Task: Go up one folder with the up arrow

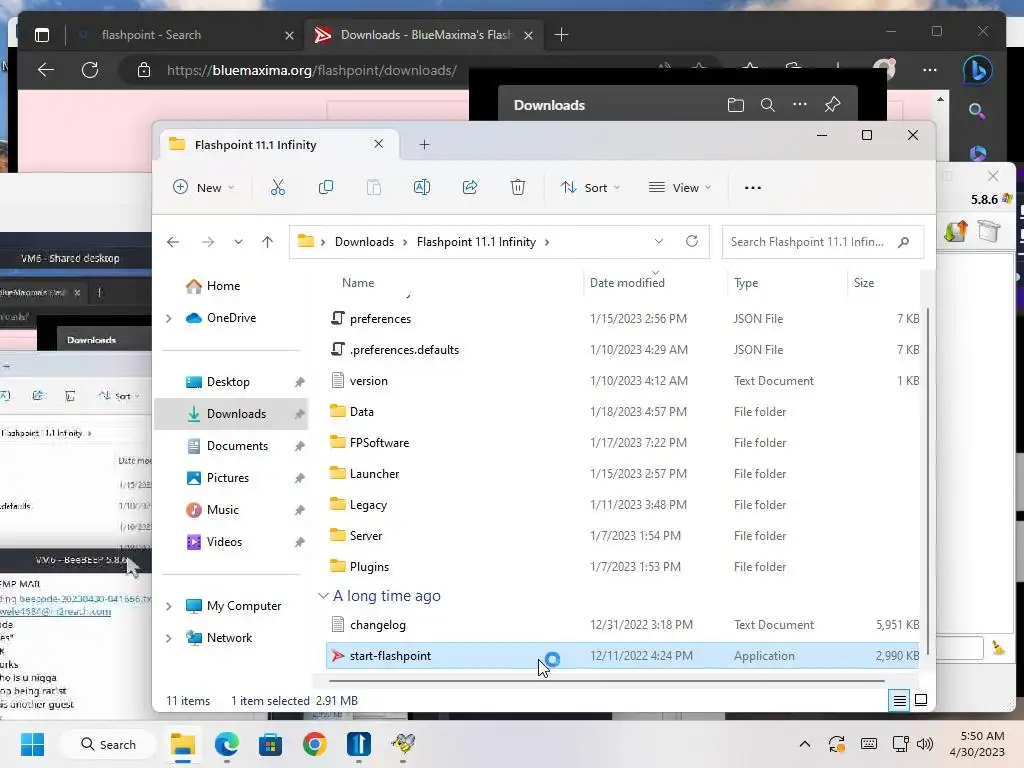Action: coord(268,242)
